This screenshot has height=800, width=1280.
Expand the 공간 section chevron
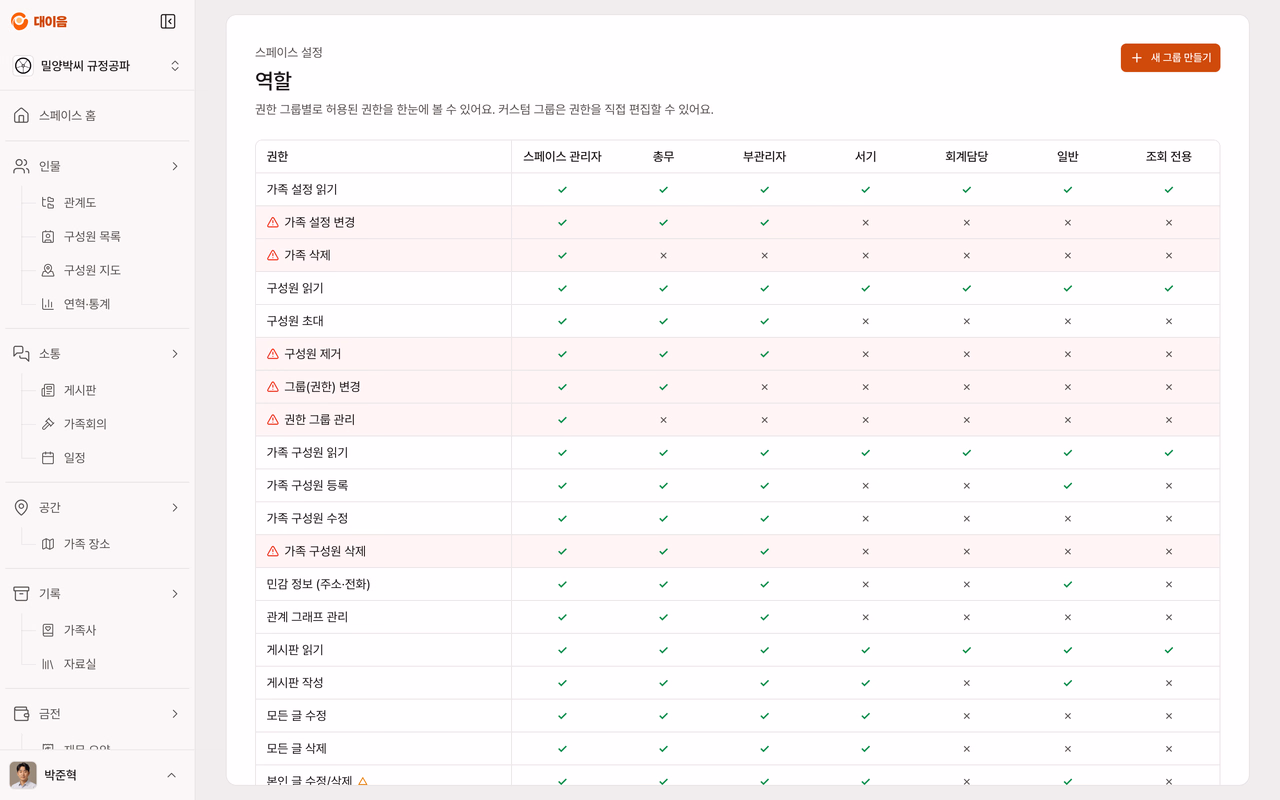pos(175,508)
